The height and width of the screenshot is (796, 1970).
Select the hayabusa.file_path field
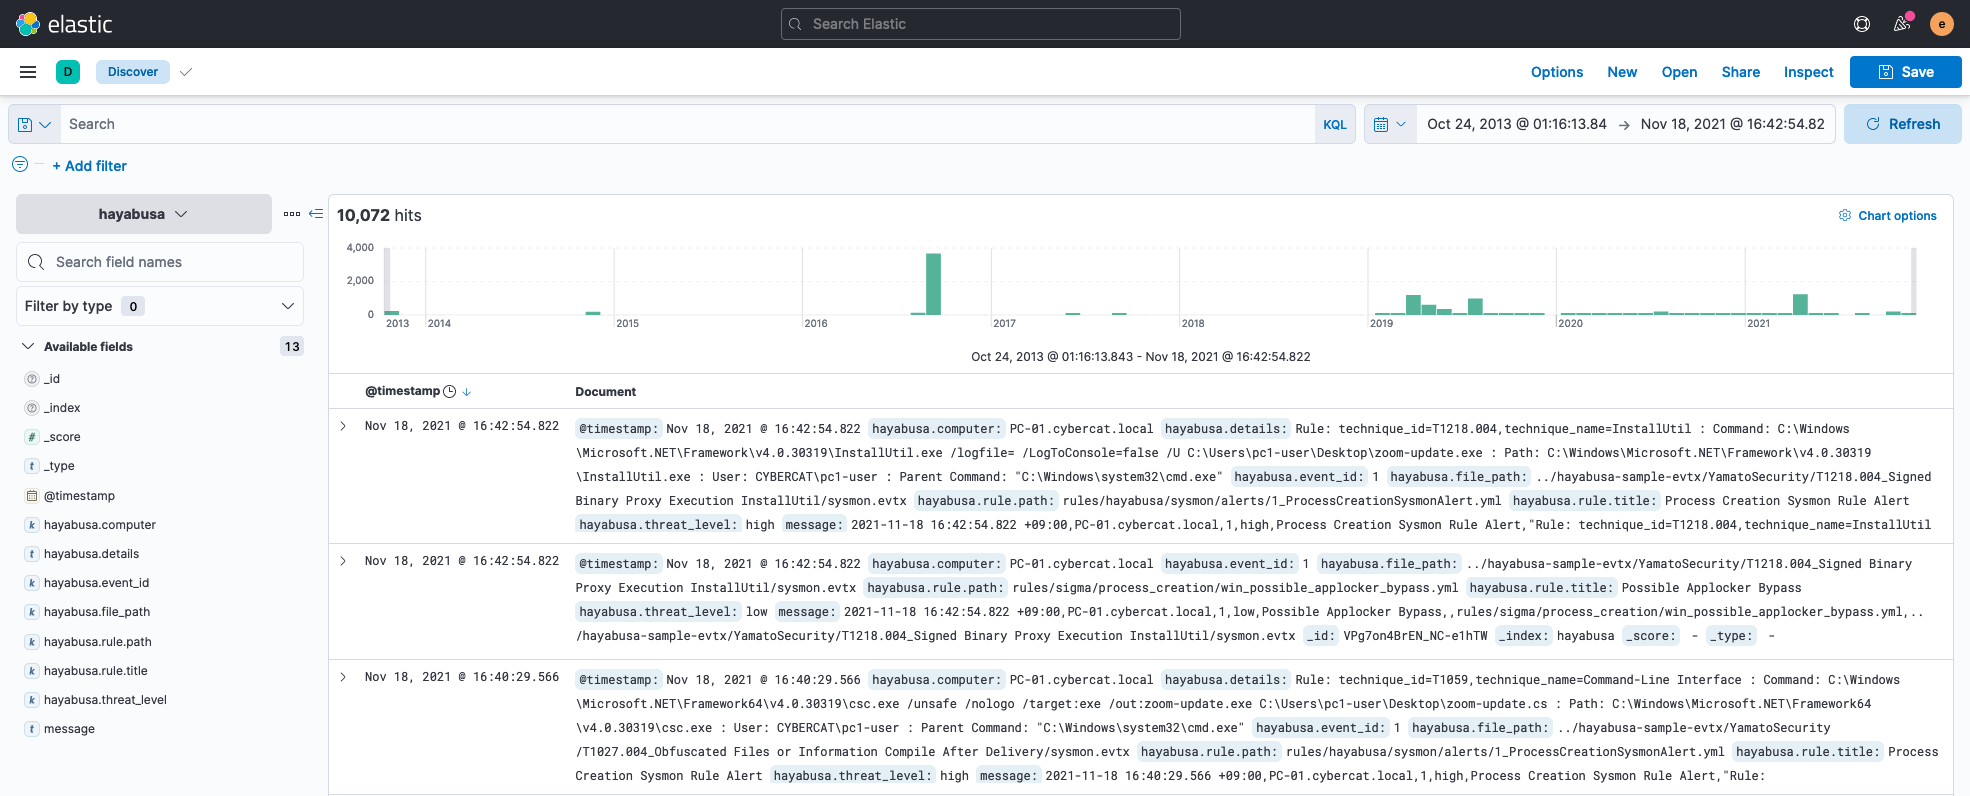(x=97, y=612)
